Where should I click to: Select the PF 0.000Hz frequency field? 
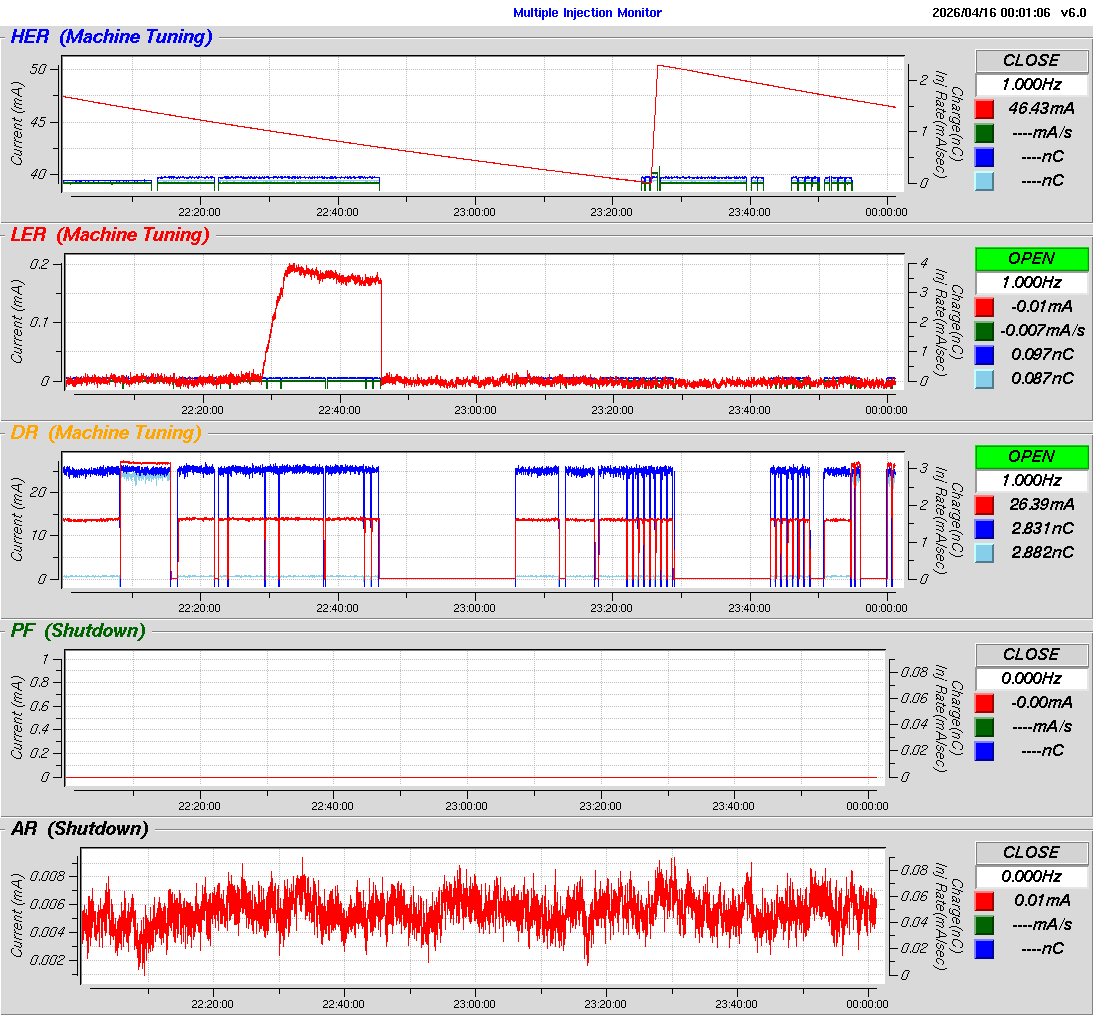pos(1031,678)
